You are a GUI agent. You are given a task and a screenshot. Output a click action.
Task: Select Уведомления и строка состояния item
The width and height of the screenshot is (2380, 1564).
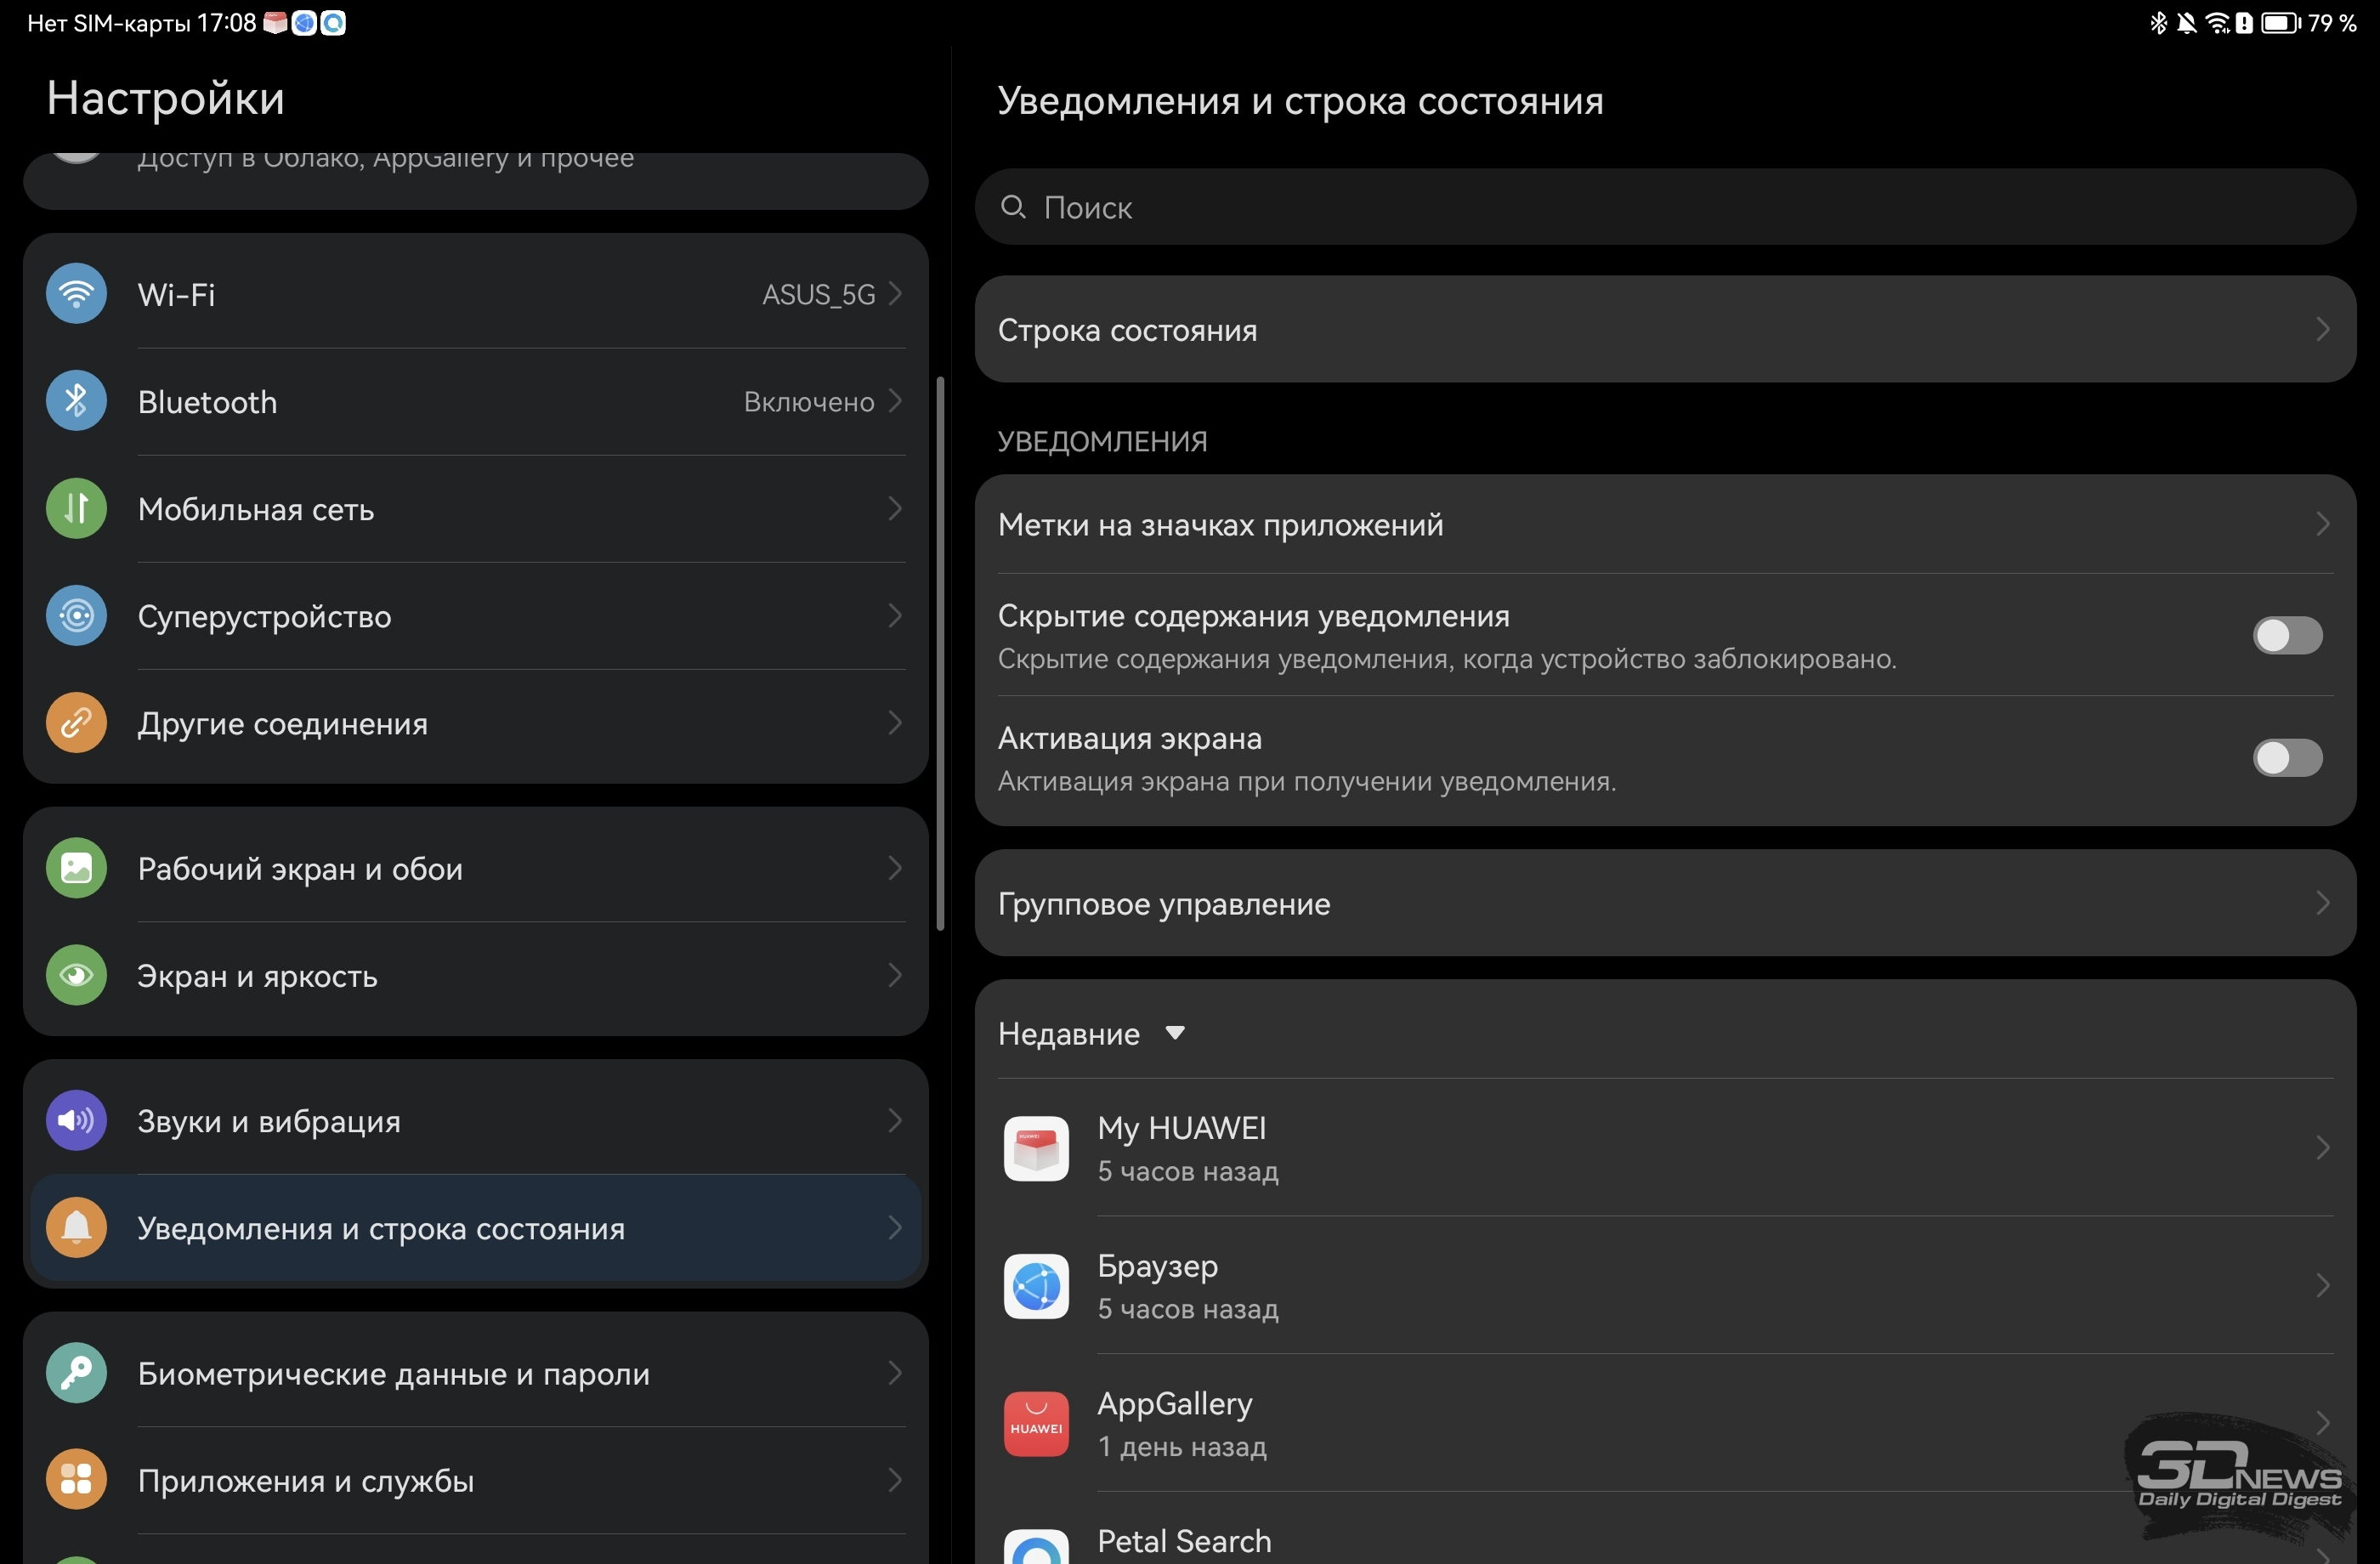(x=476, y=1227)
